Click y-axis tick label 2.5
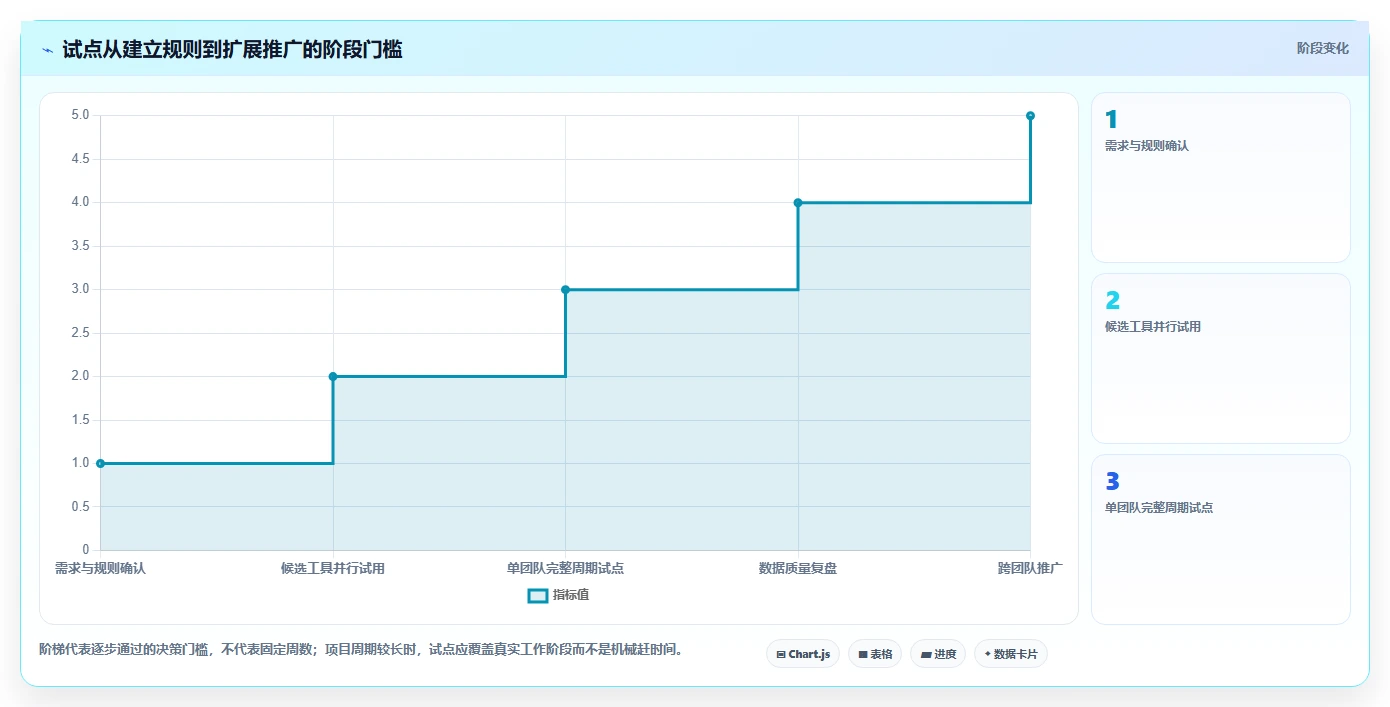Image resolution: width=1390 pixels, height=707 pixels. (x=80, y=333)
